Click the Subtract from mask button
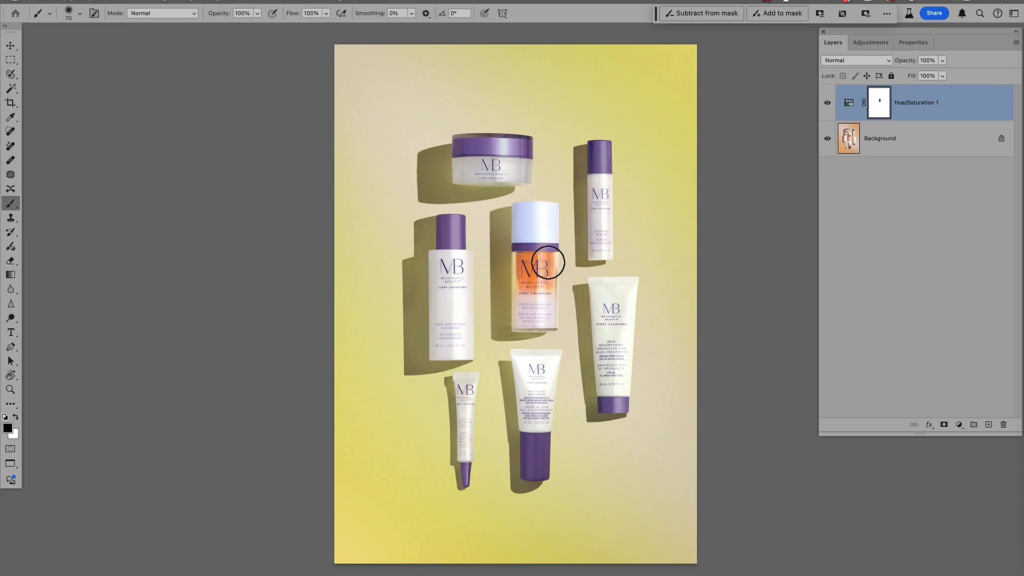 [700, 13]
